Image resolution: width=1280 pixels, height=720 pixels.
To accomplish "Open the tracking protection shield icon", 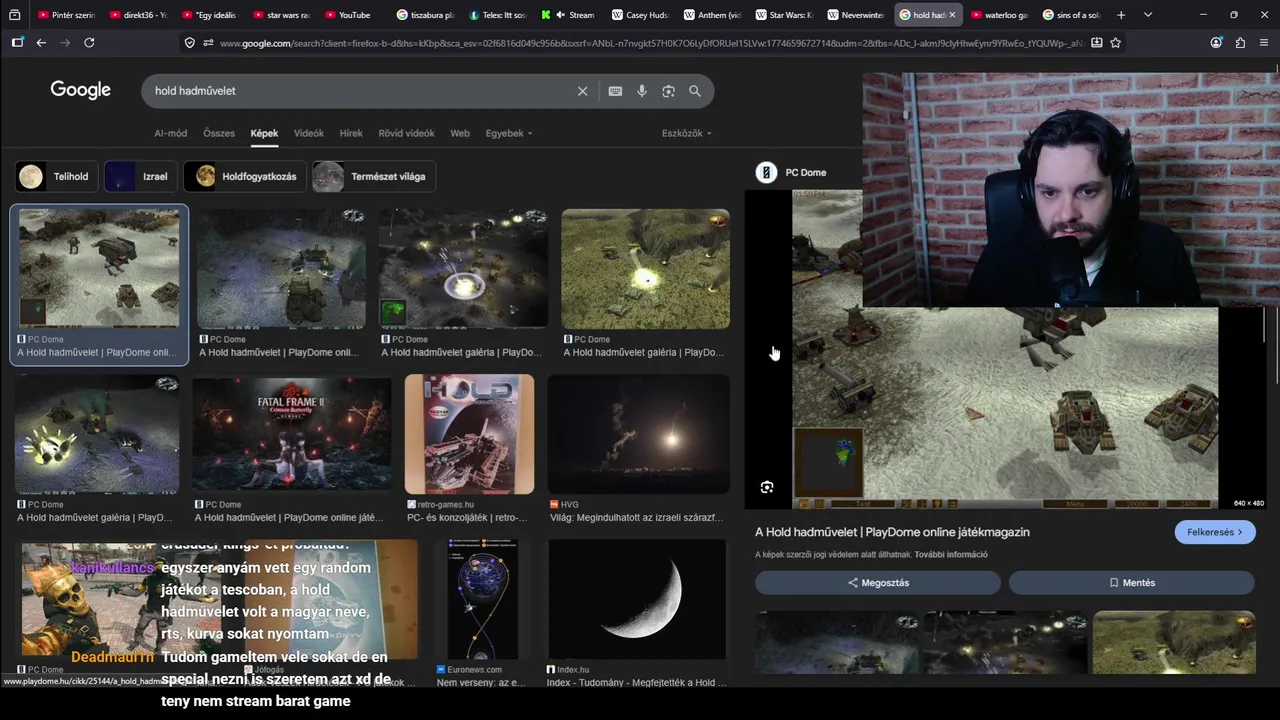I will pyautogui.click(x=190, y=43).
